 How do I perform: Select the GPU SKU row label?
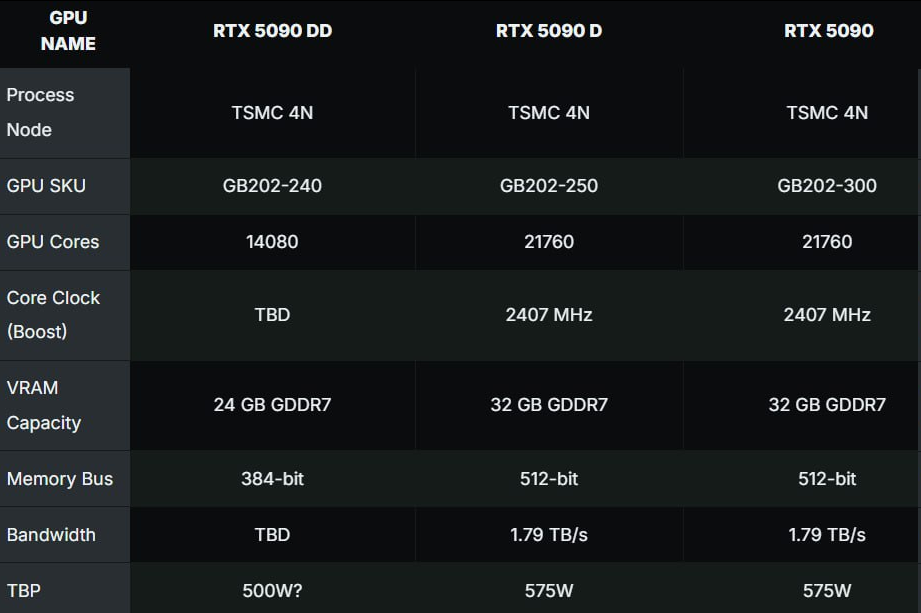pyautogui.click(x=46, y=186)
